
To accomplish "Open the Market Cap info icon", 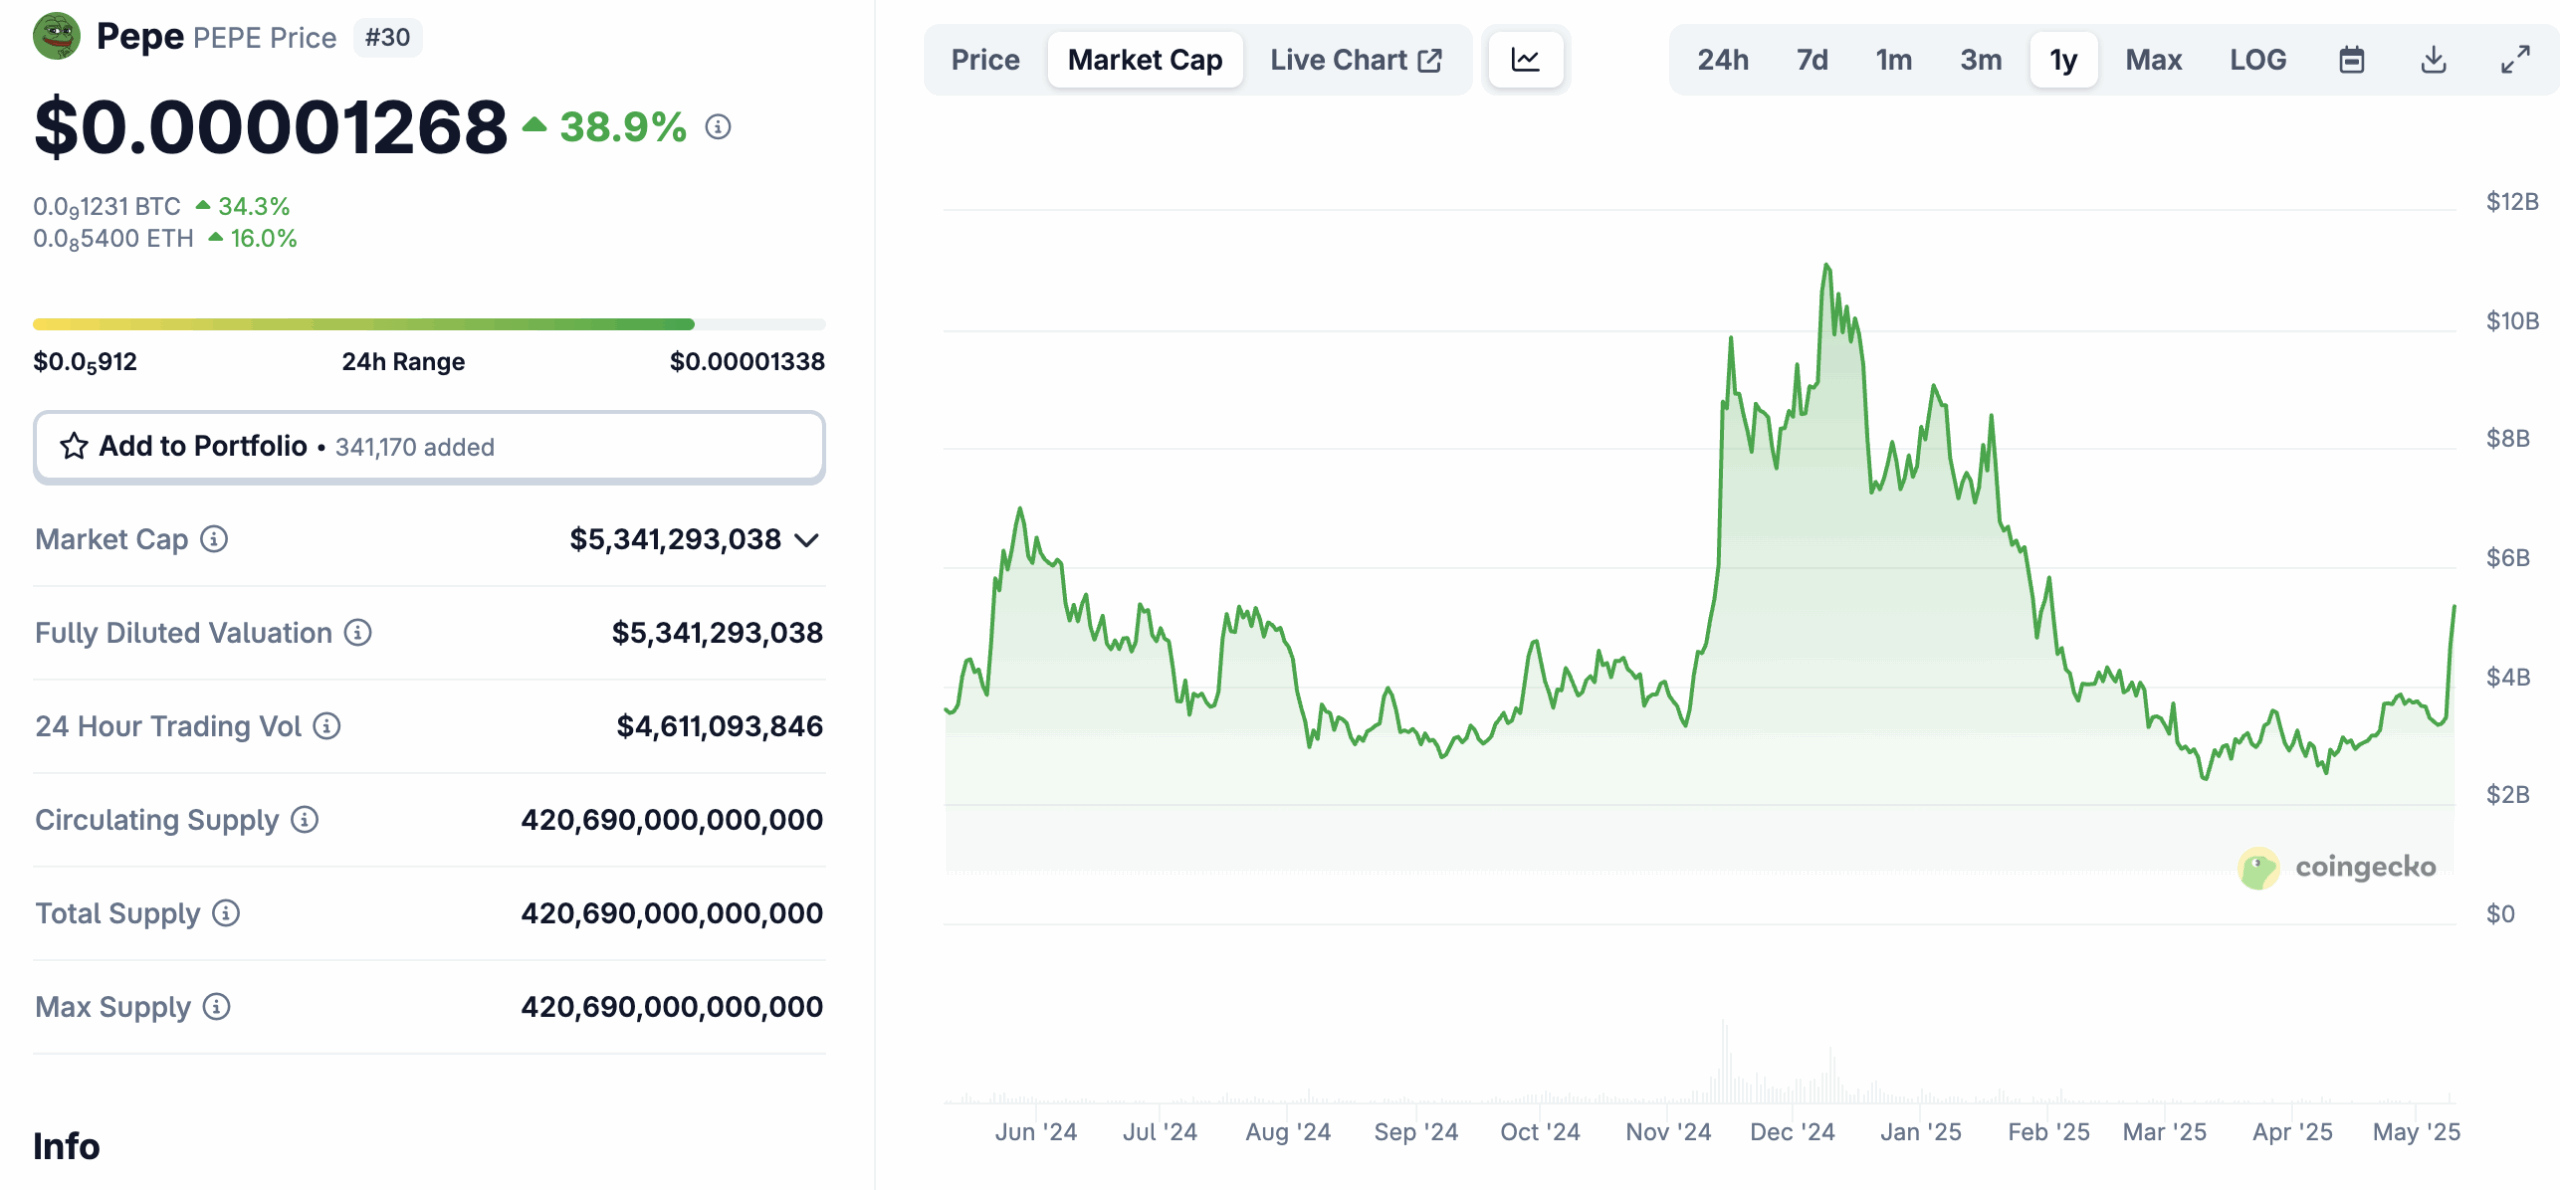I will coord(214,539).
